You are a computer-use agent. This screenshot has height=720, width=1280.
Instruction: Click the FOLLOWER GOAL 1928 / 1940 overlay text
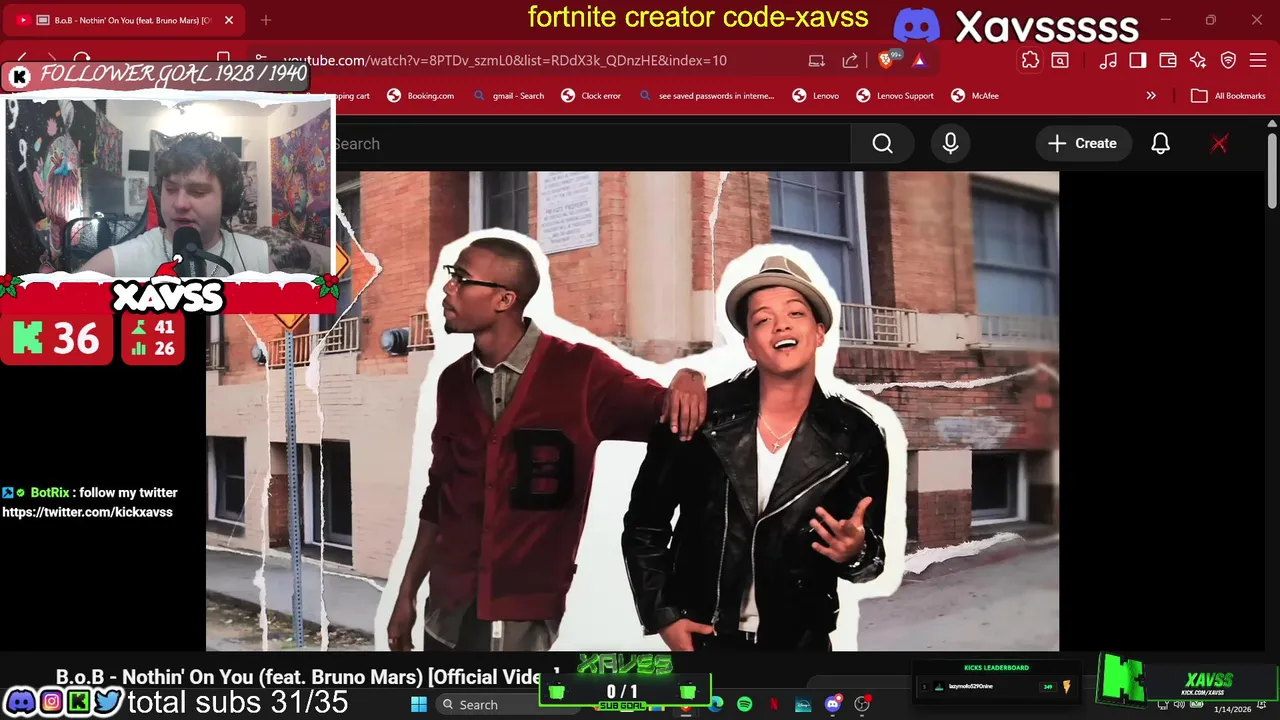click(x=173, y=74)
